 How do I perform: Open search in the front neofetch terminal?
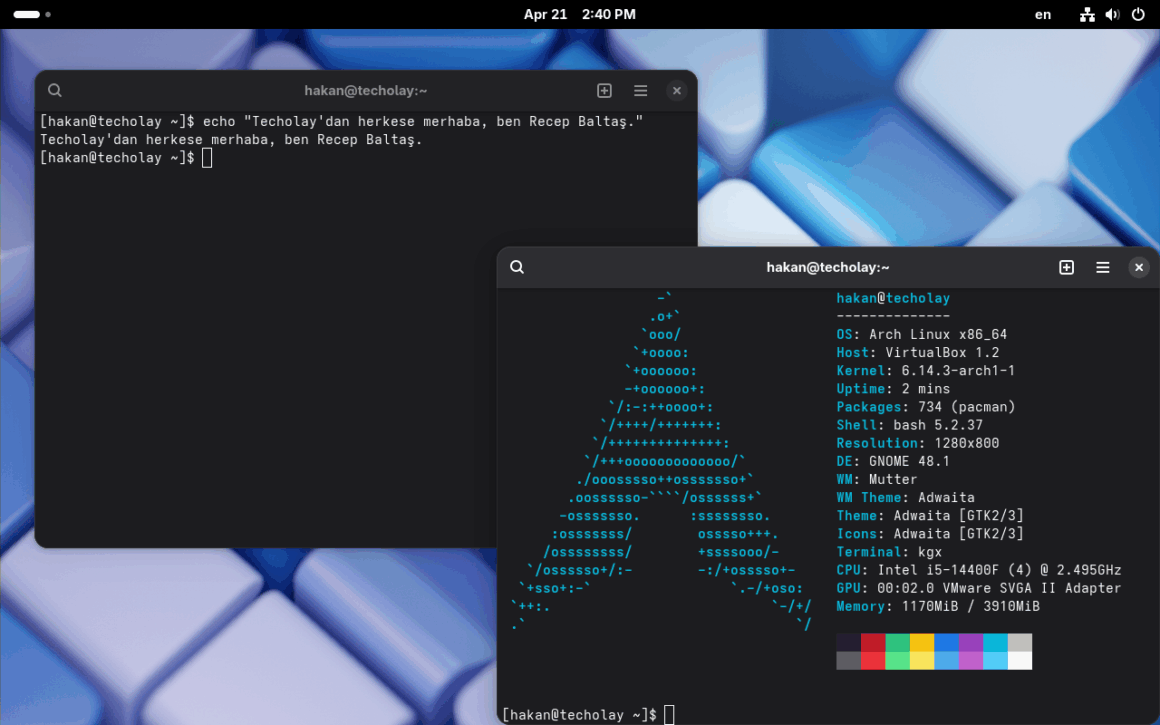pyautogui.click(x=517, y=267)
